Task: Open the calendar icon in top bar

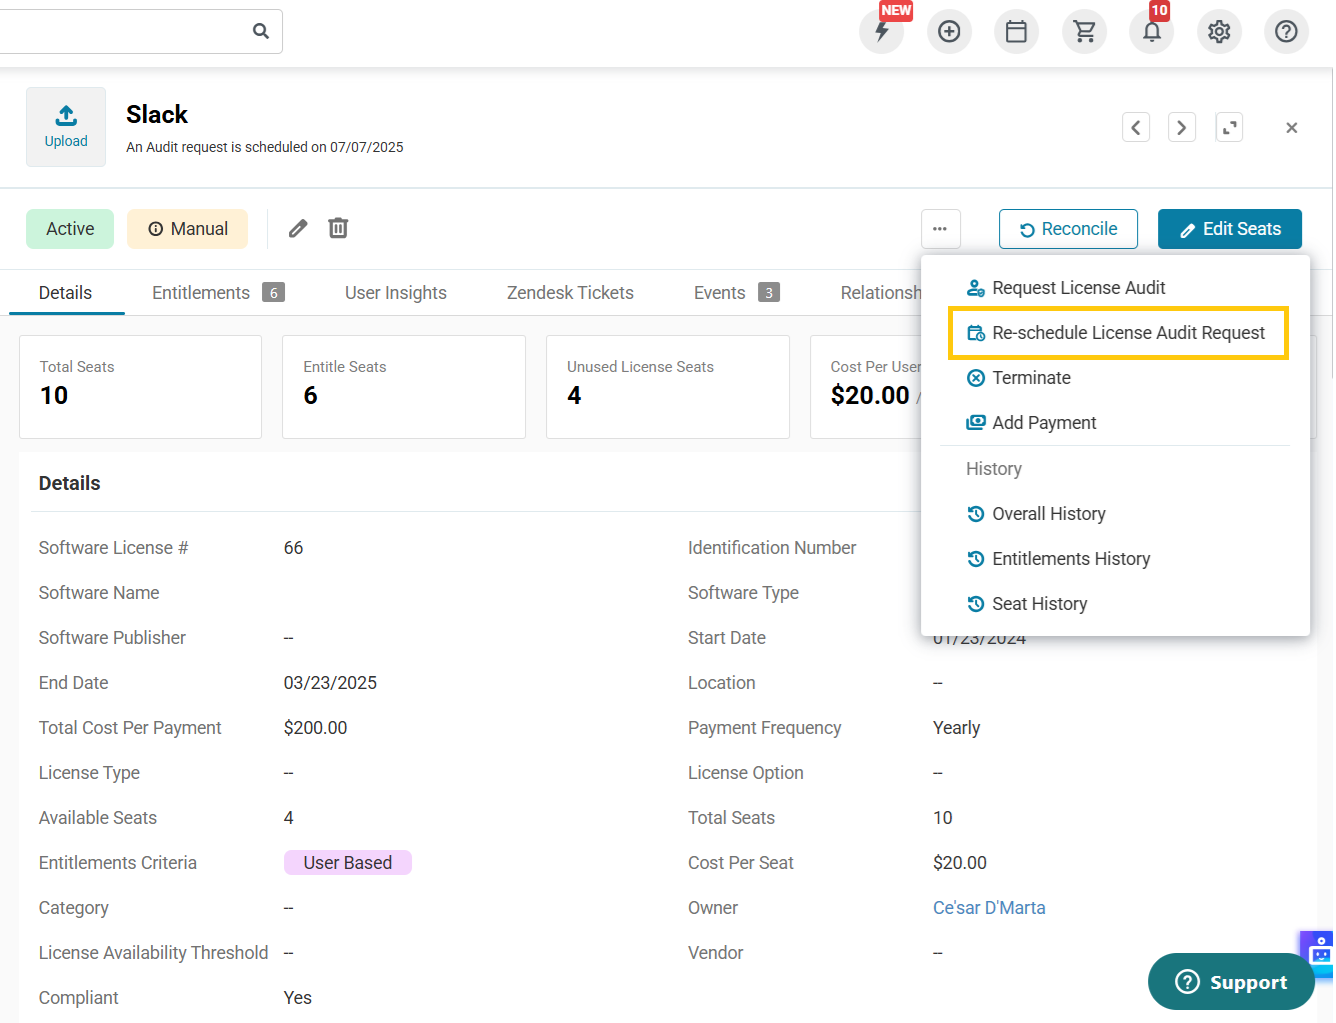Action: [1016, 31]
